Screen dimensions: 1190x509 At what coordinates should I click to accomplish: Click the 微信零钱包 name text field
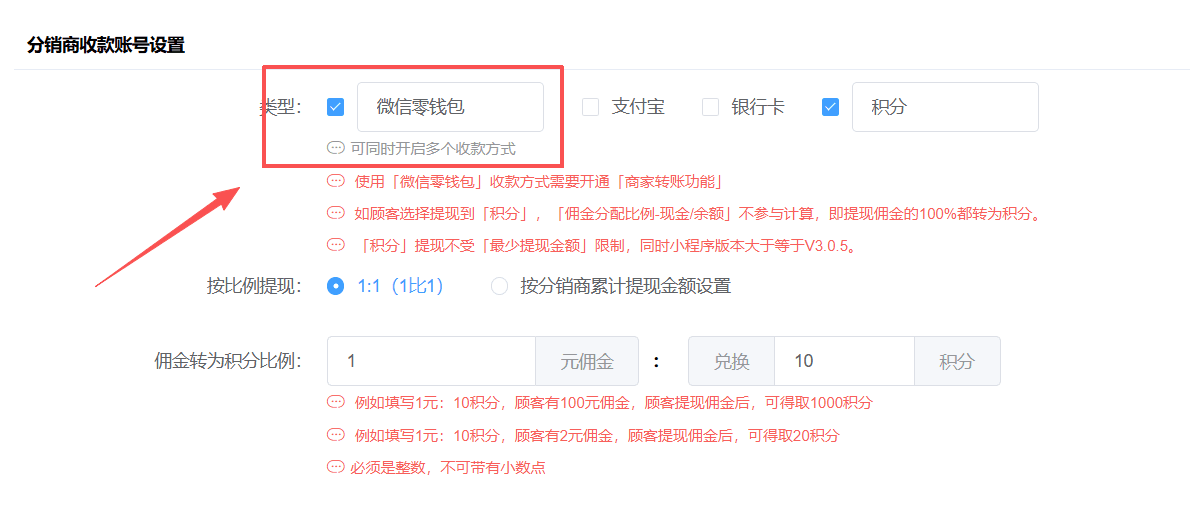(x=450, y=107)
